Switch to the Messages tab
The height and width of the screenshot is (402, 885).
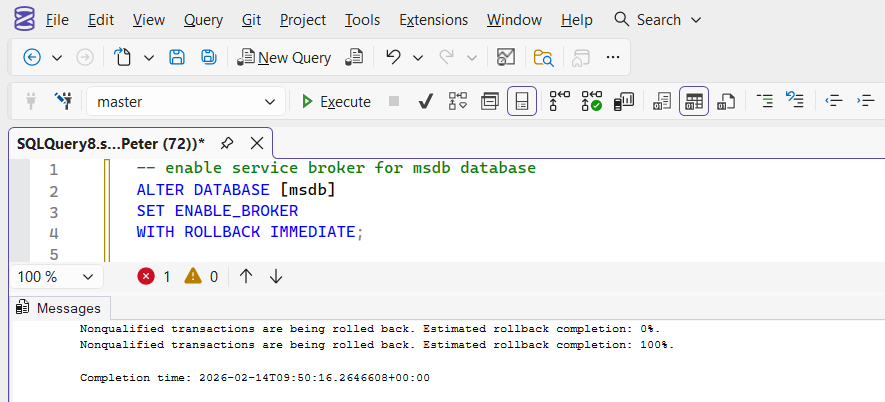click(x=59, y=308)
